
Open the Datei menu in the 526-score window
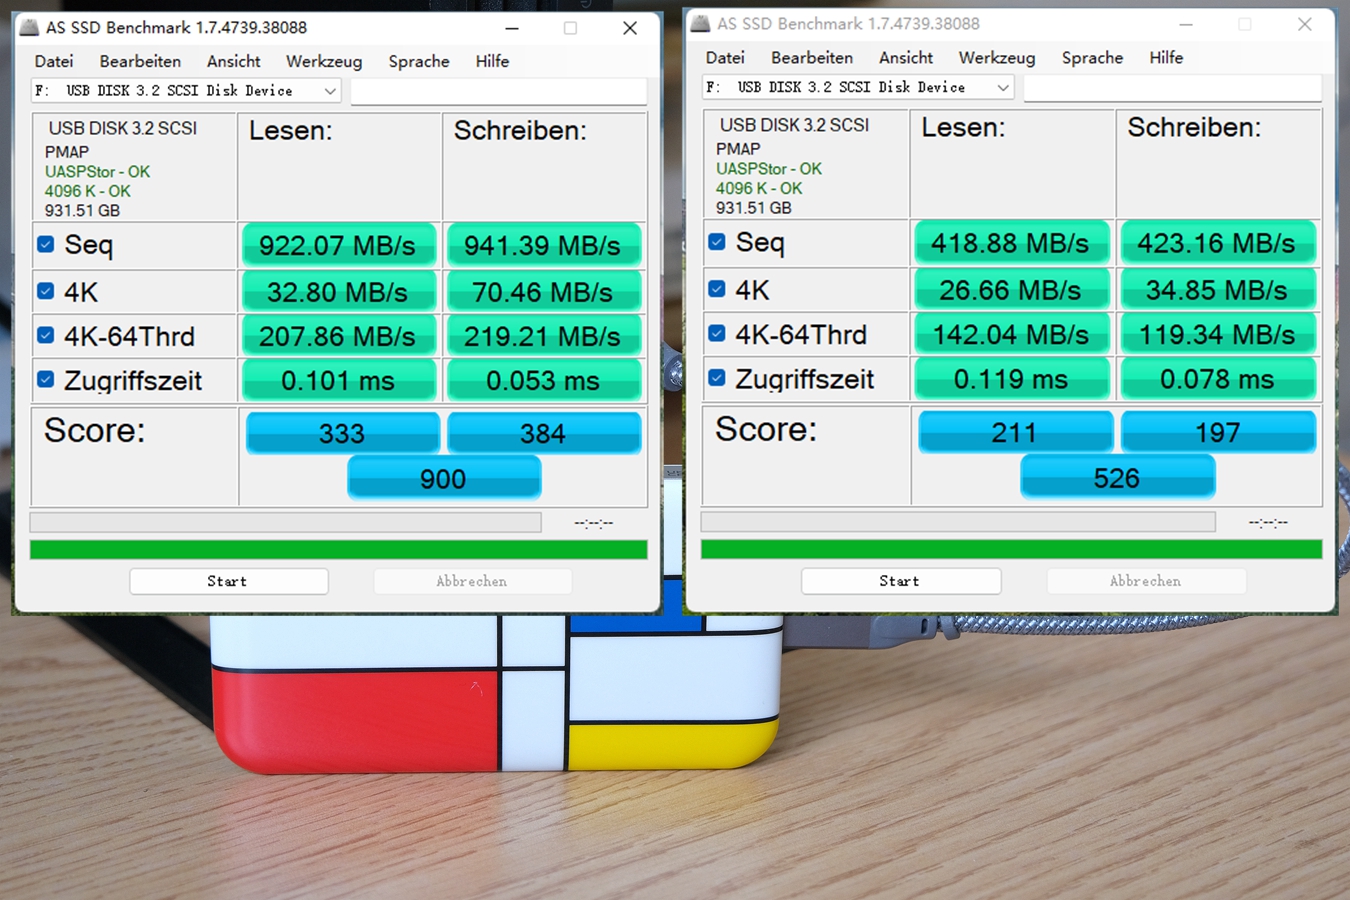(x=725, y=57)
